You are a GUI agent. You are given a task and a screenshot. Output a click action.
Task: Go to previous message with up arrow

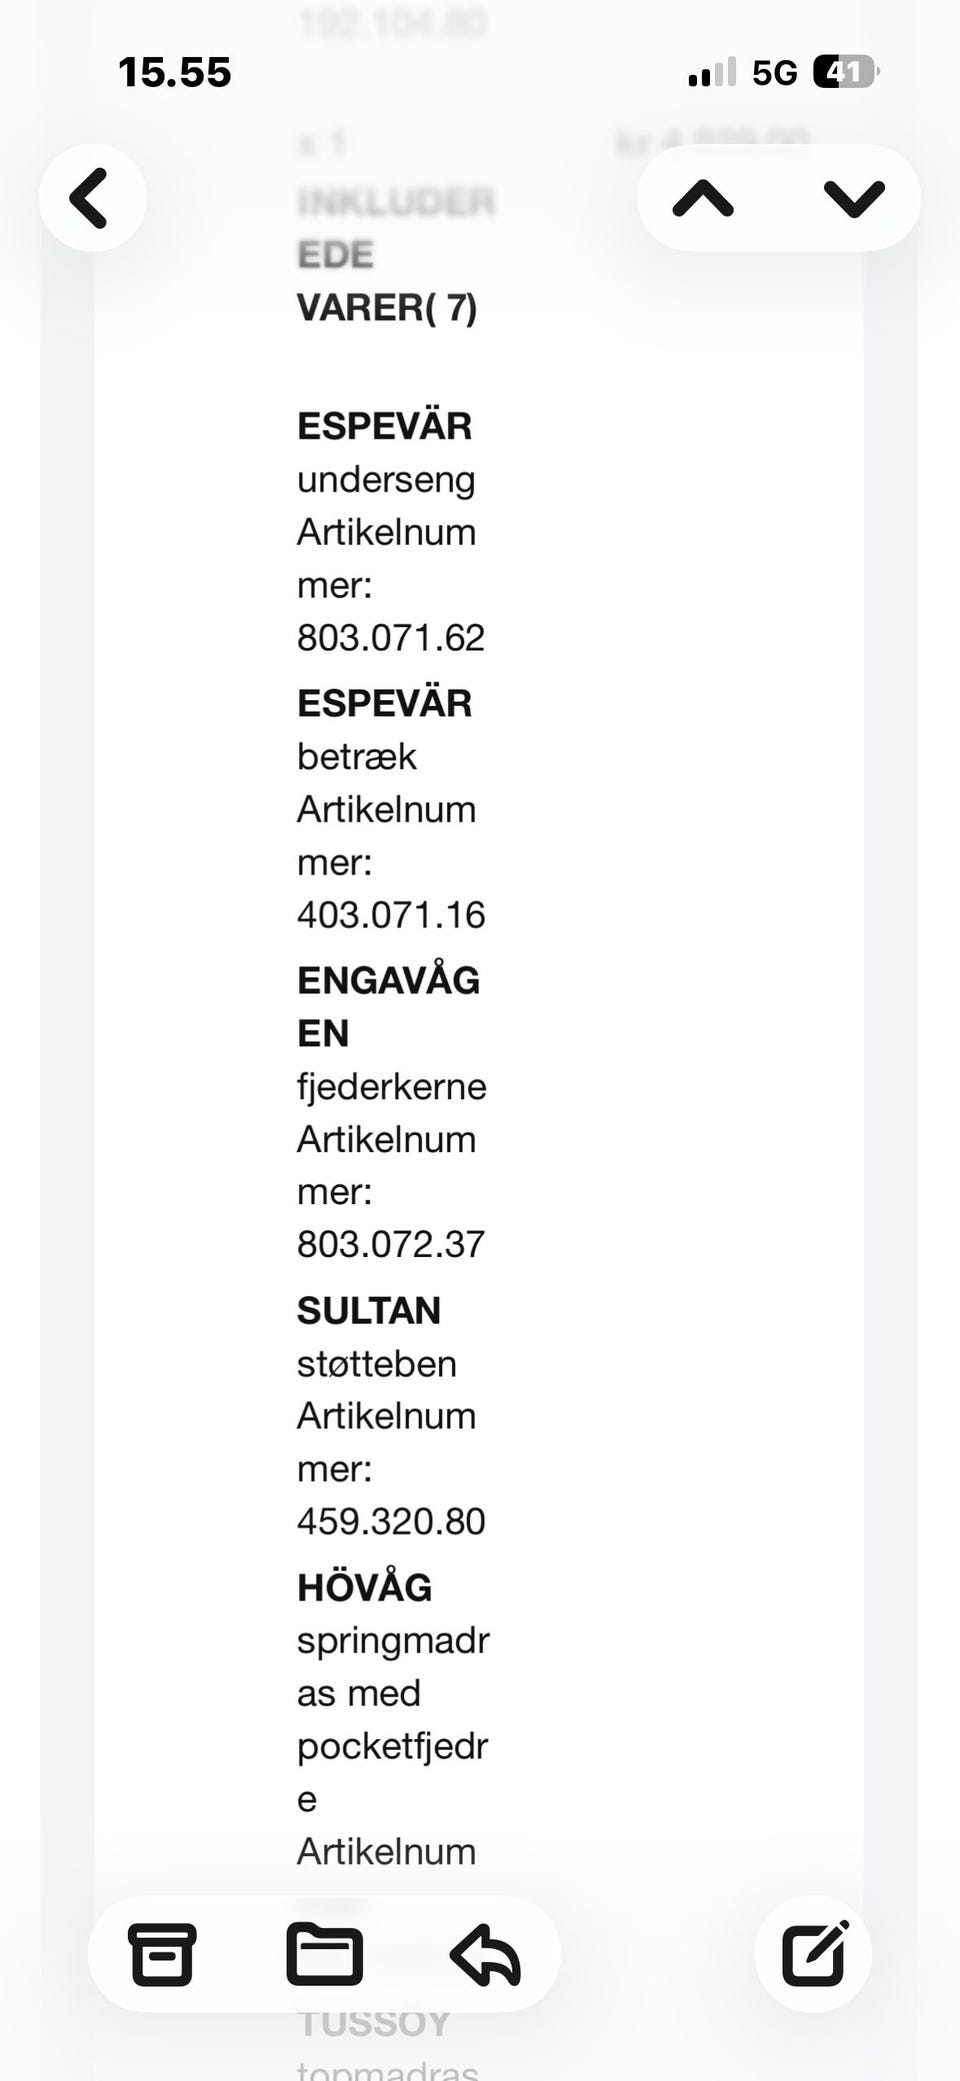tap(703, 198)
